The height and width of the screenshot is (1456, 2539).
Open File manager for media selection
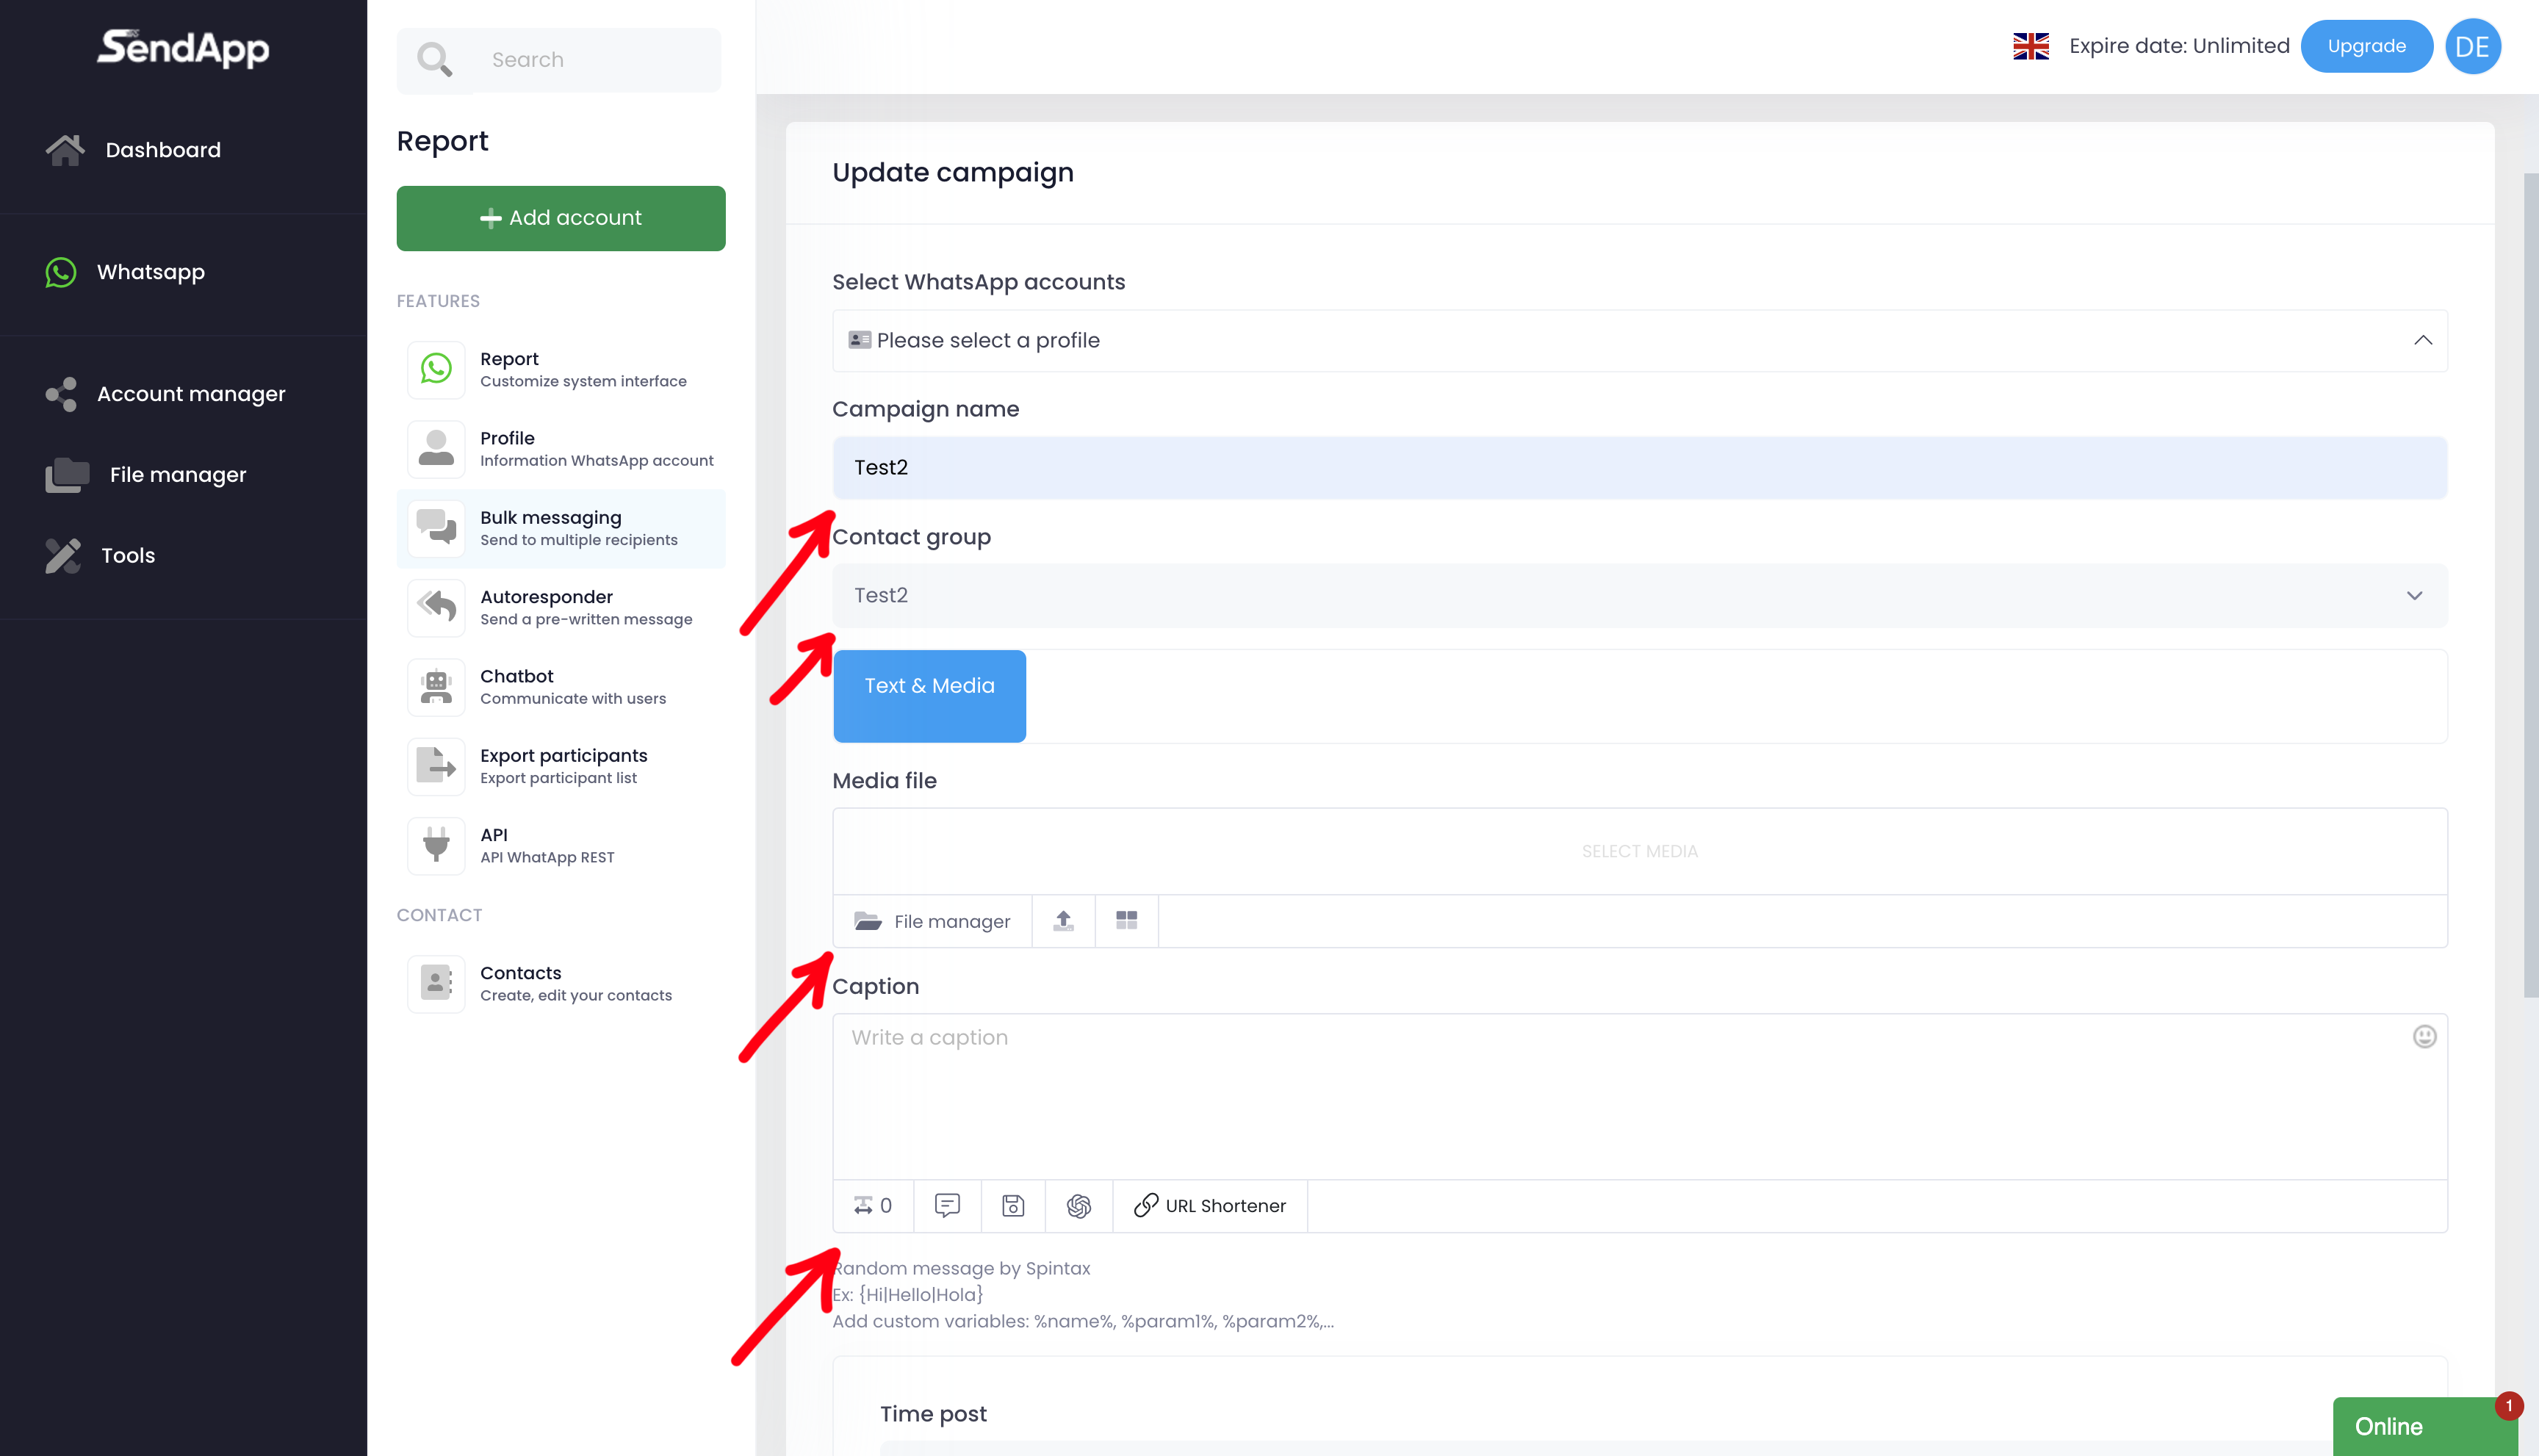tap(933, 921)
